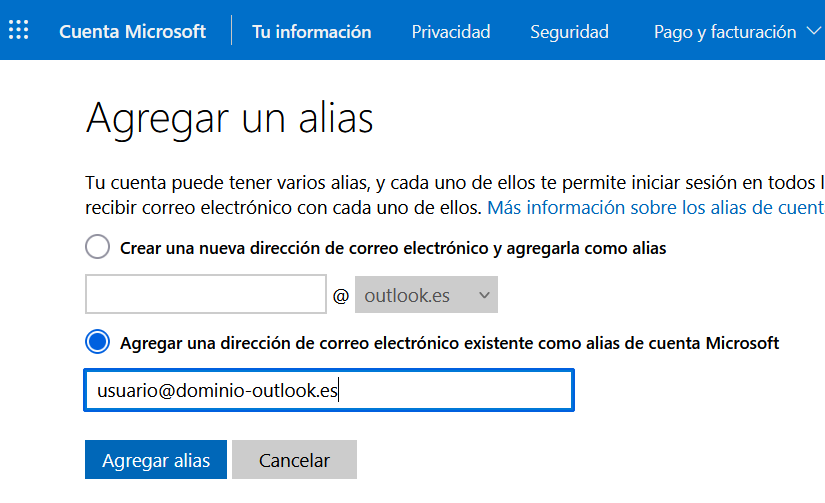Focus the empty new alias name field
The height and width of the screenshot is (503, 825).
[206, 294]
